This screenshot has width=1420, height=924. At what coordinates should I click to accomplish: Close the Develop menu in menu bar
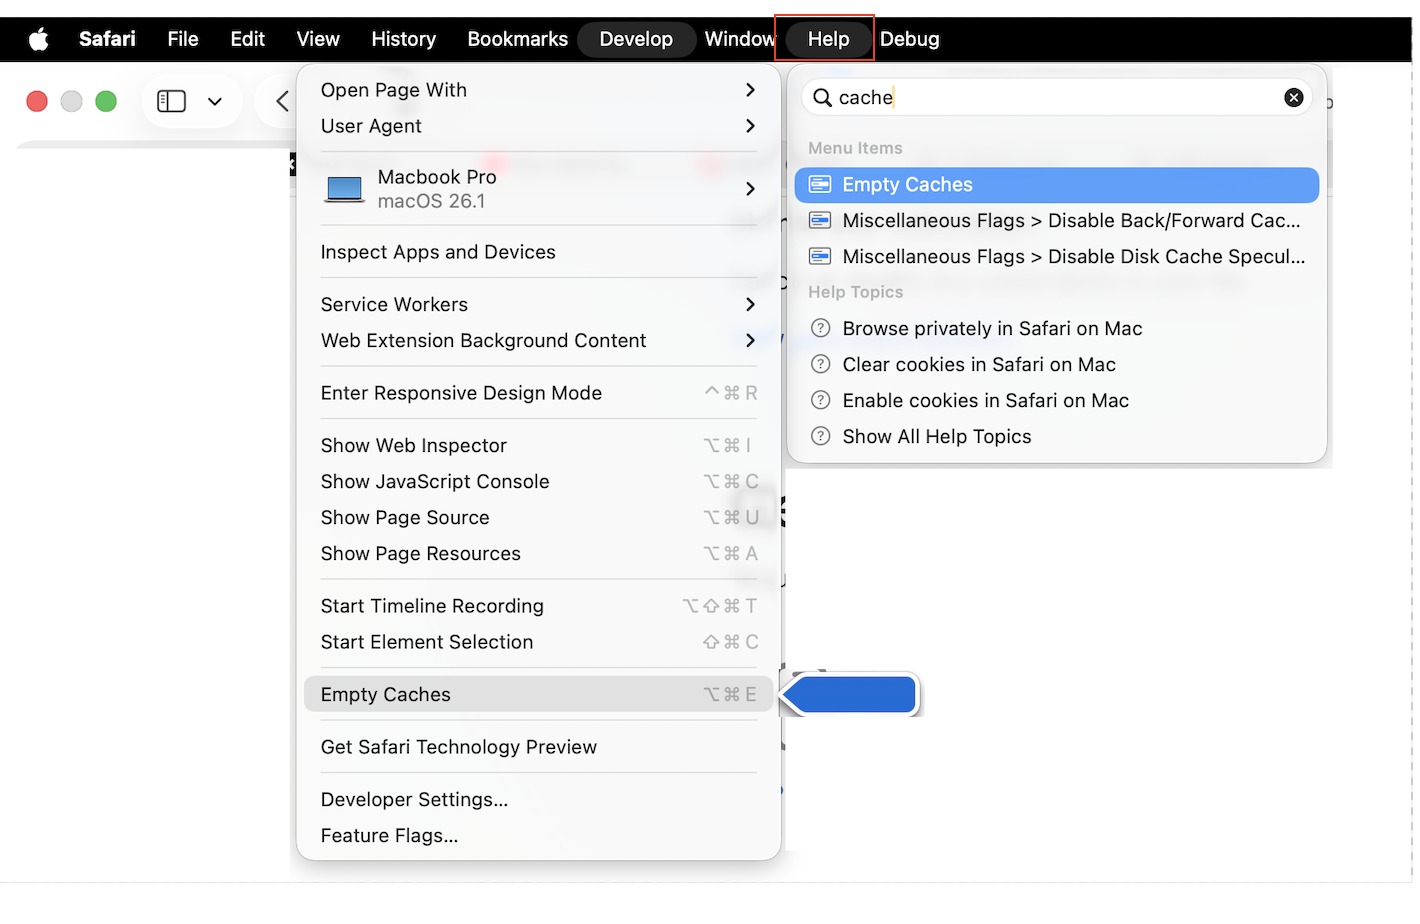[636, 39]
